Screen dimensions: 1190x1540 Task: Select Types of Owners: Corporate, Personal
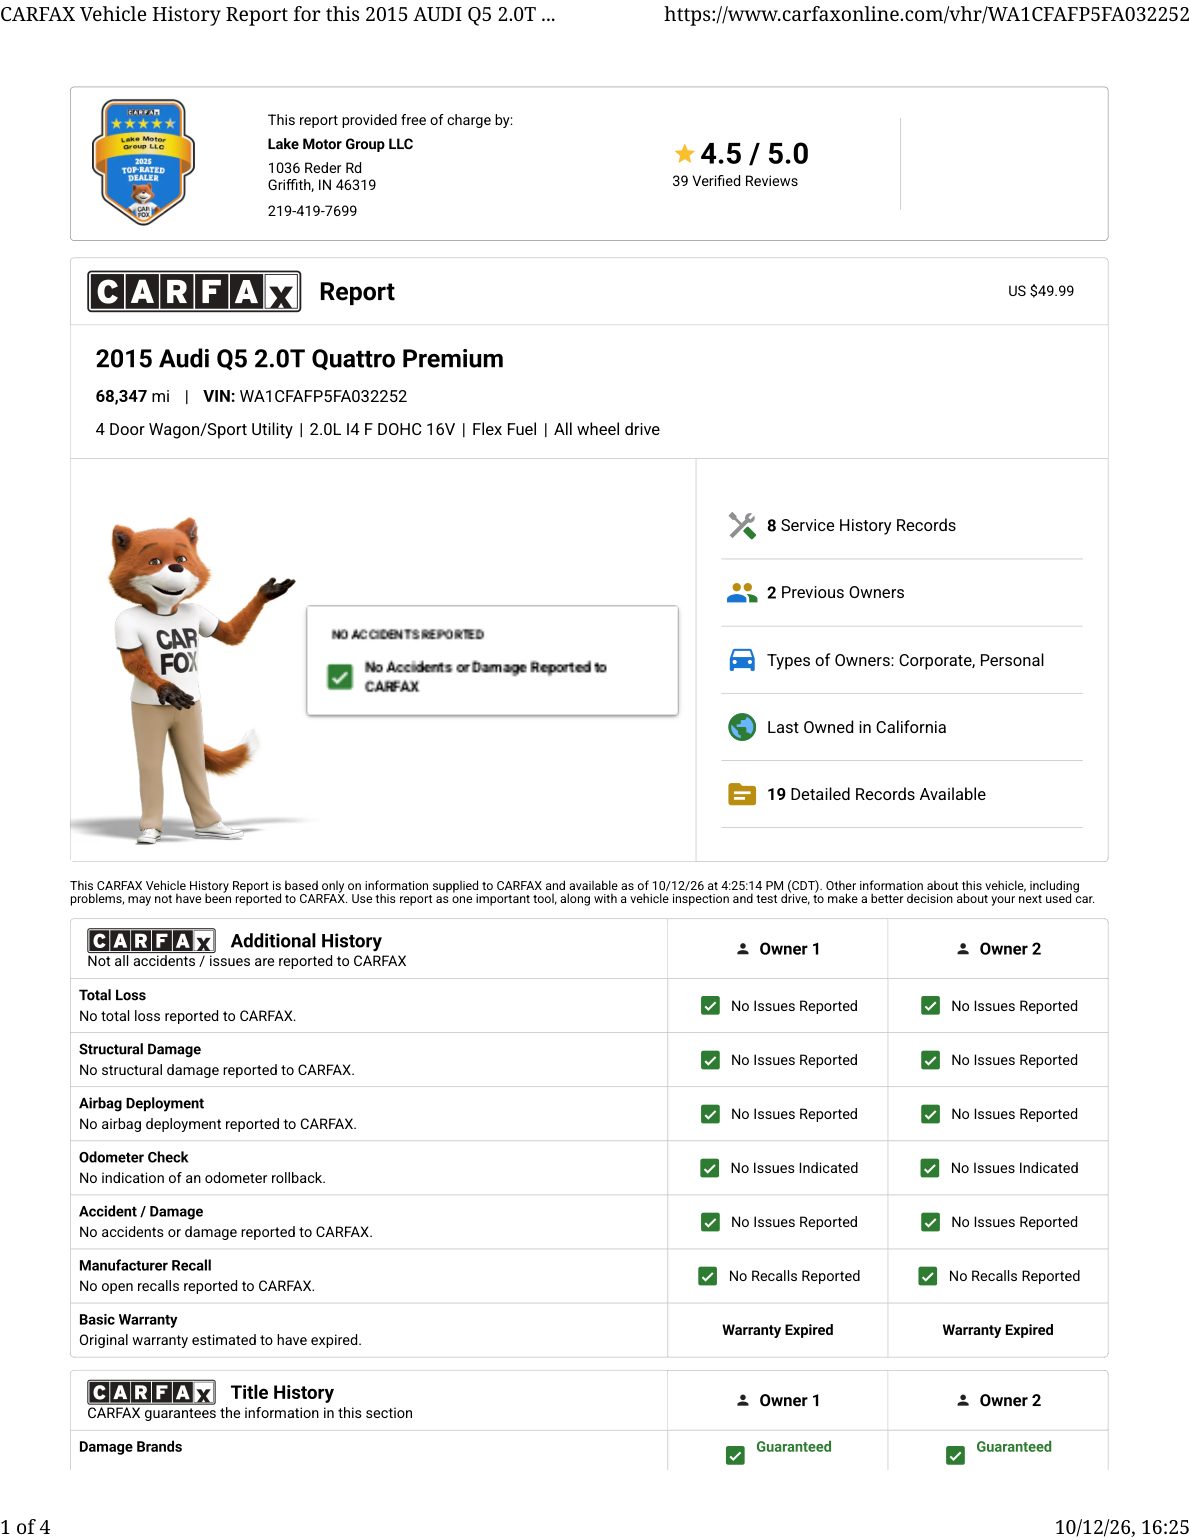[x=905, y=660]
